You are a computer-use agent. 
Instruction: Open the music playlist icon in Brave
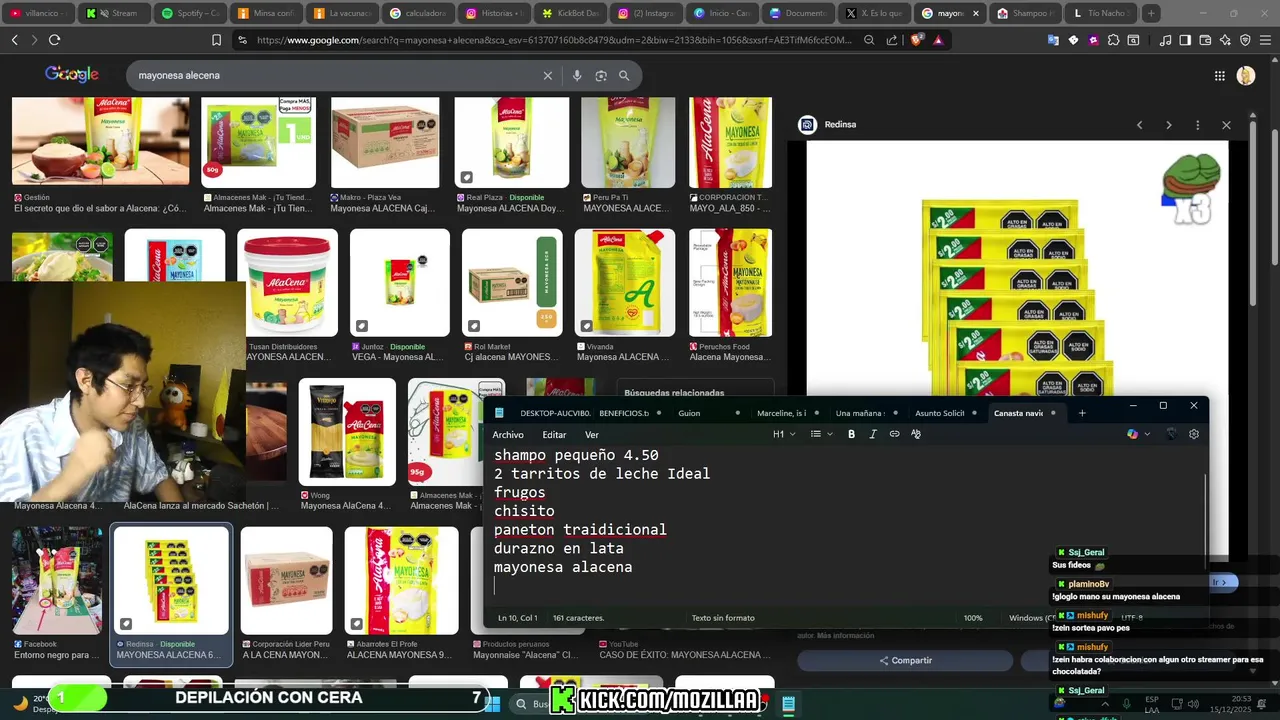click(1165, 40)
